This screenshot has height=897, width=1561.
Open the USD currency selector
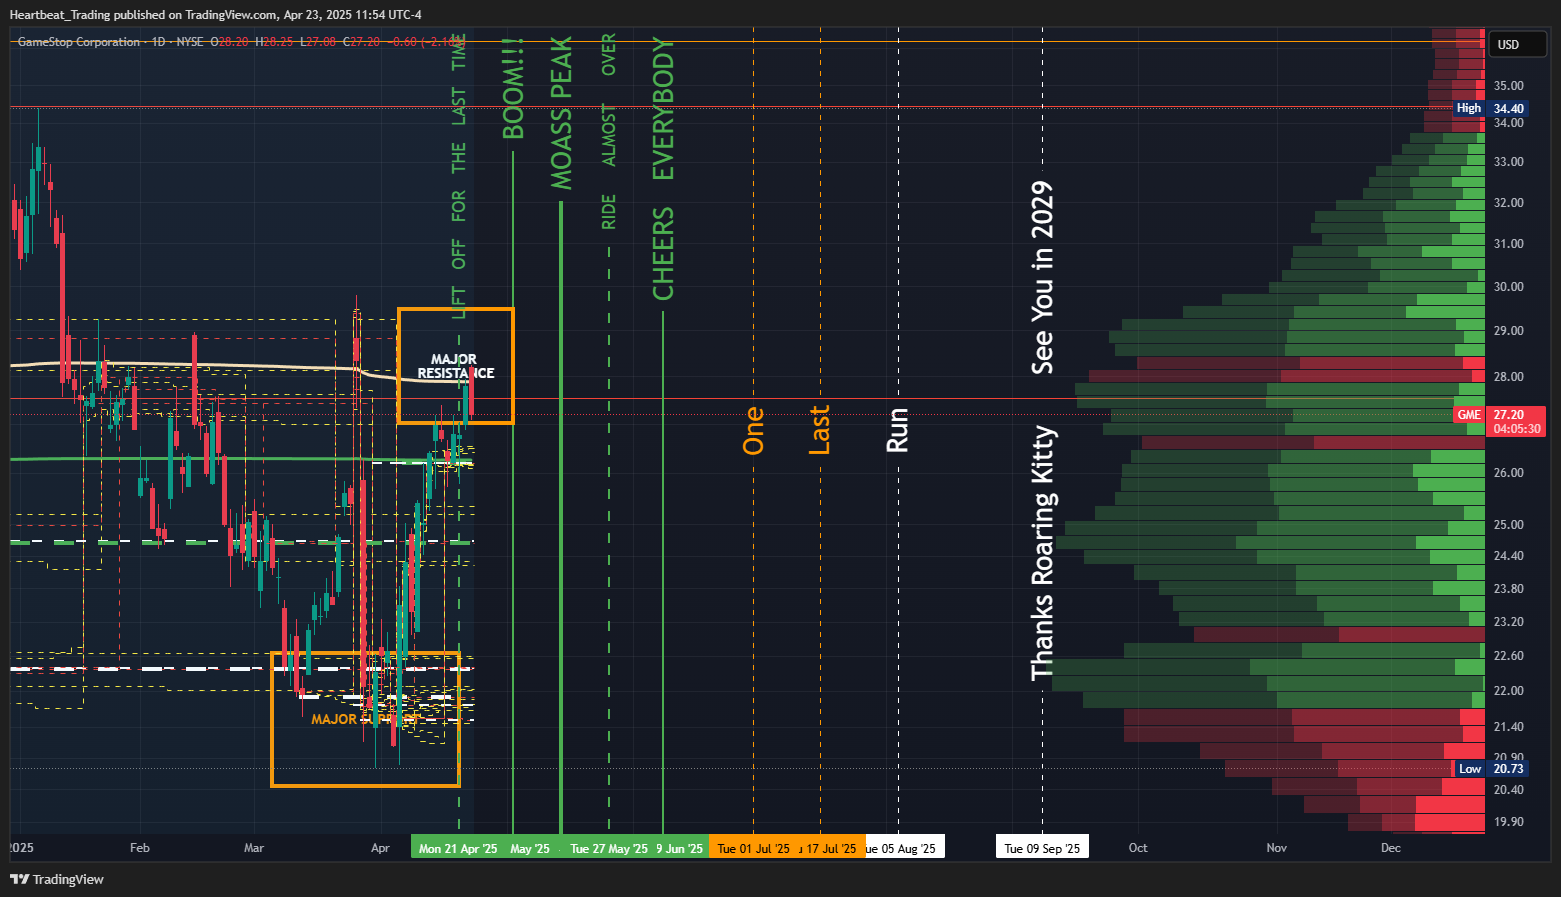(x=1517, y=44)
